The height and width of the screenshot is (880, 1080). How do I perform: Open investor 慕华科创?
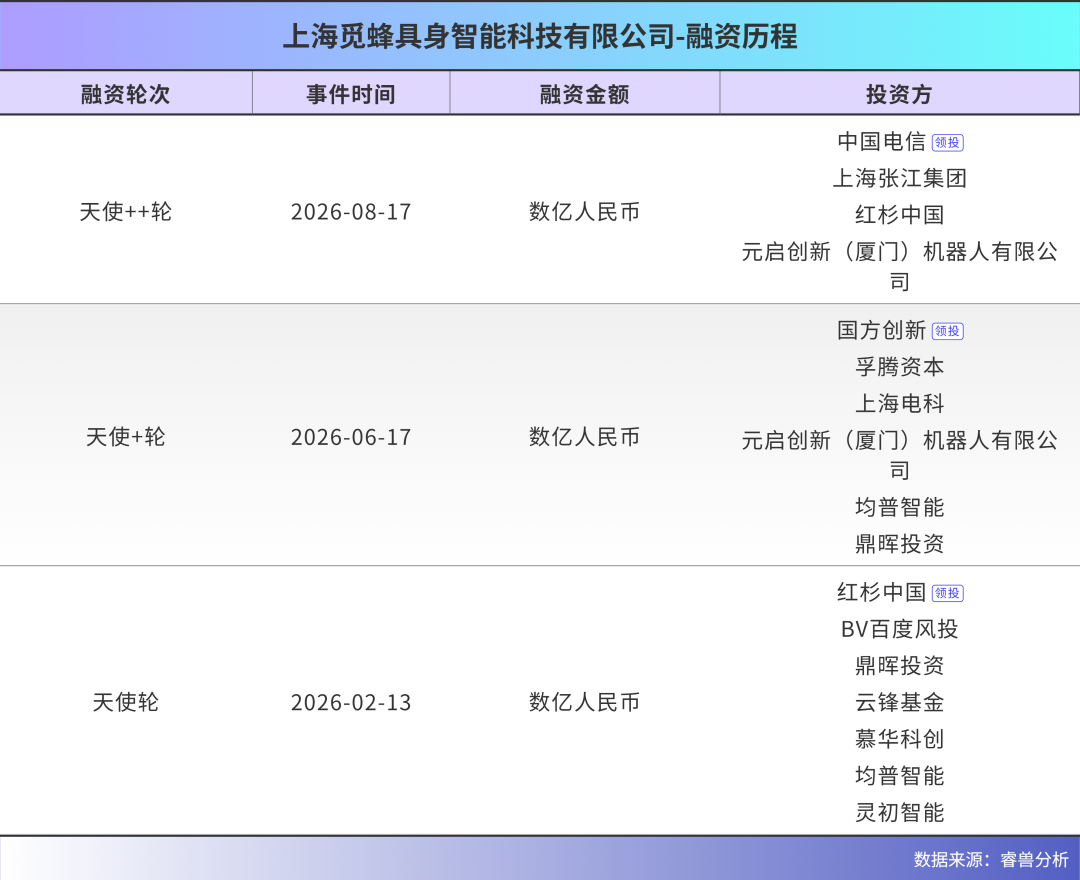coord(899,739)
